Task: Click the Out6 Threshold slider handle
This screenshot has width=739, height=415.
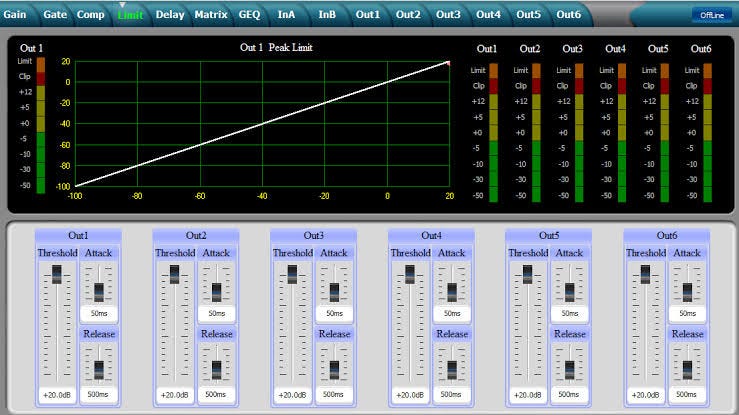Action: click(x=645, y=274)
